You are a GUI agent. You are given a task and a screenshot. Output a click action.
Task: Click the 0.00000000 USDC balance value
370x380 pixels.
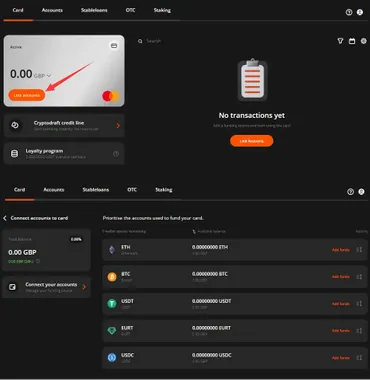[212, 355]
